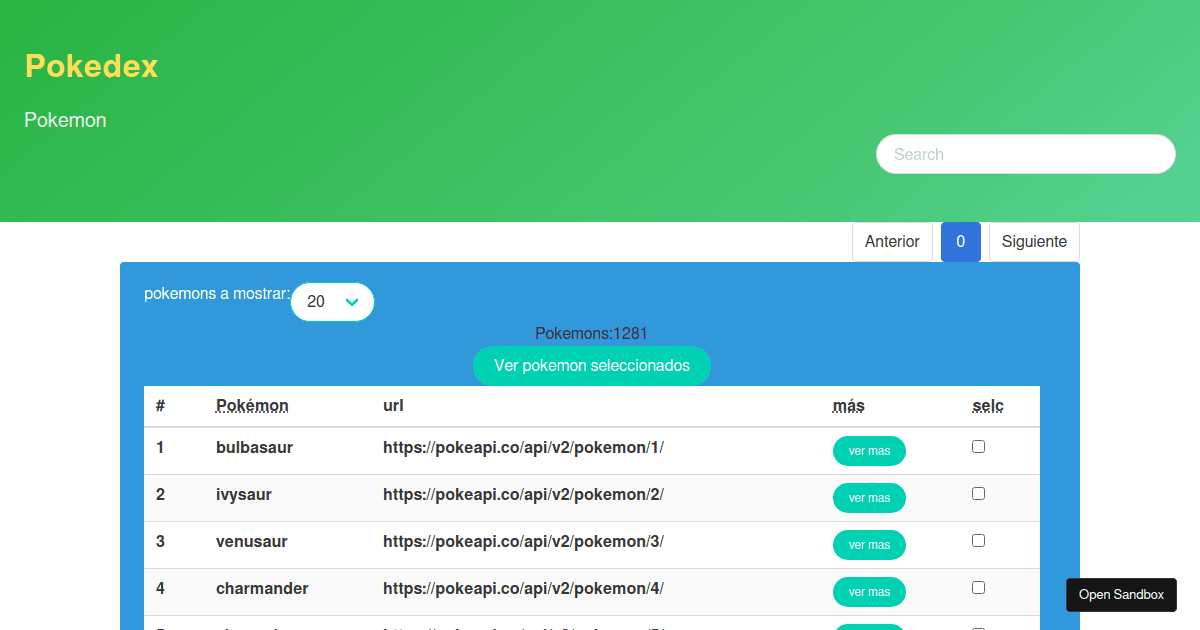Image resolution: width=1200 pixels, height=630 pixels.
Task: Click the Anterior pagination button
Action: coord(892,241)
